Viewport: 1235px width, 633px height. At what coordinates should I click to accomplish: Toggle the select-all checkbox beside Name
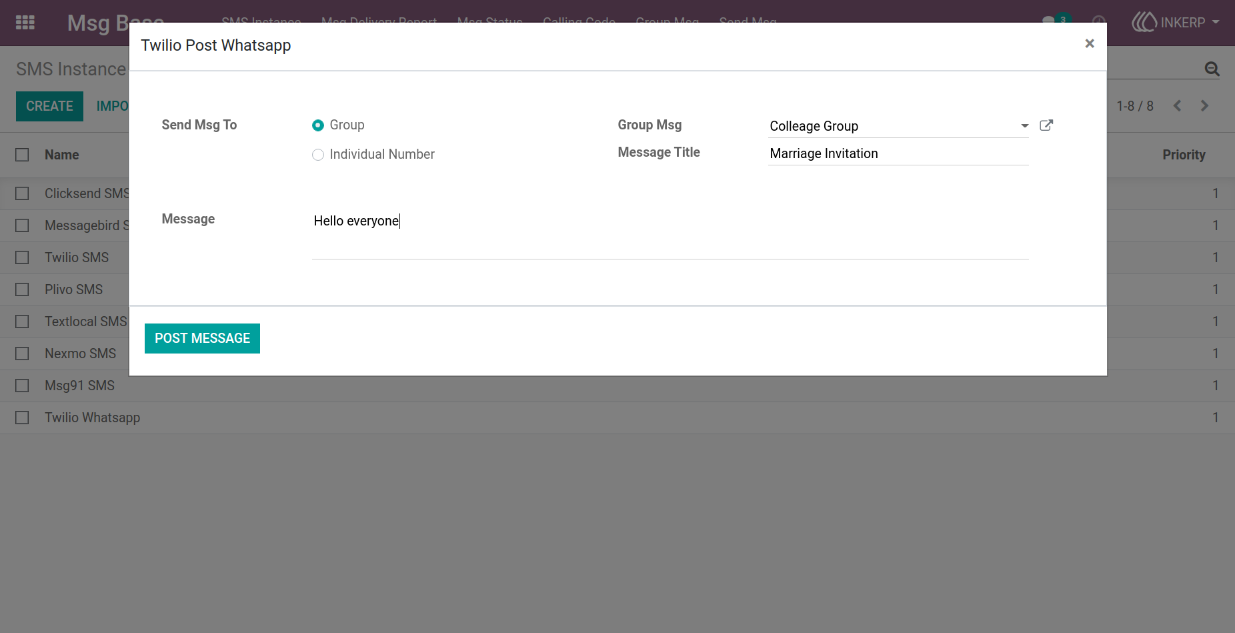22,155
